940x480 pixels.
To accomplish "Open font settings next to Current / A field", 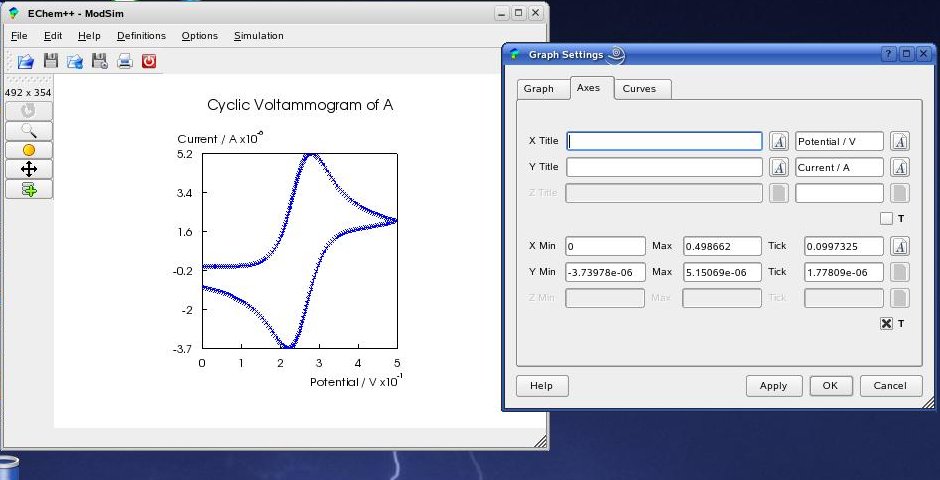I will pos(900,167).
